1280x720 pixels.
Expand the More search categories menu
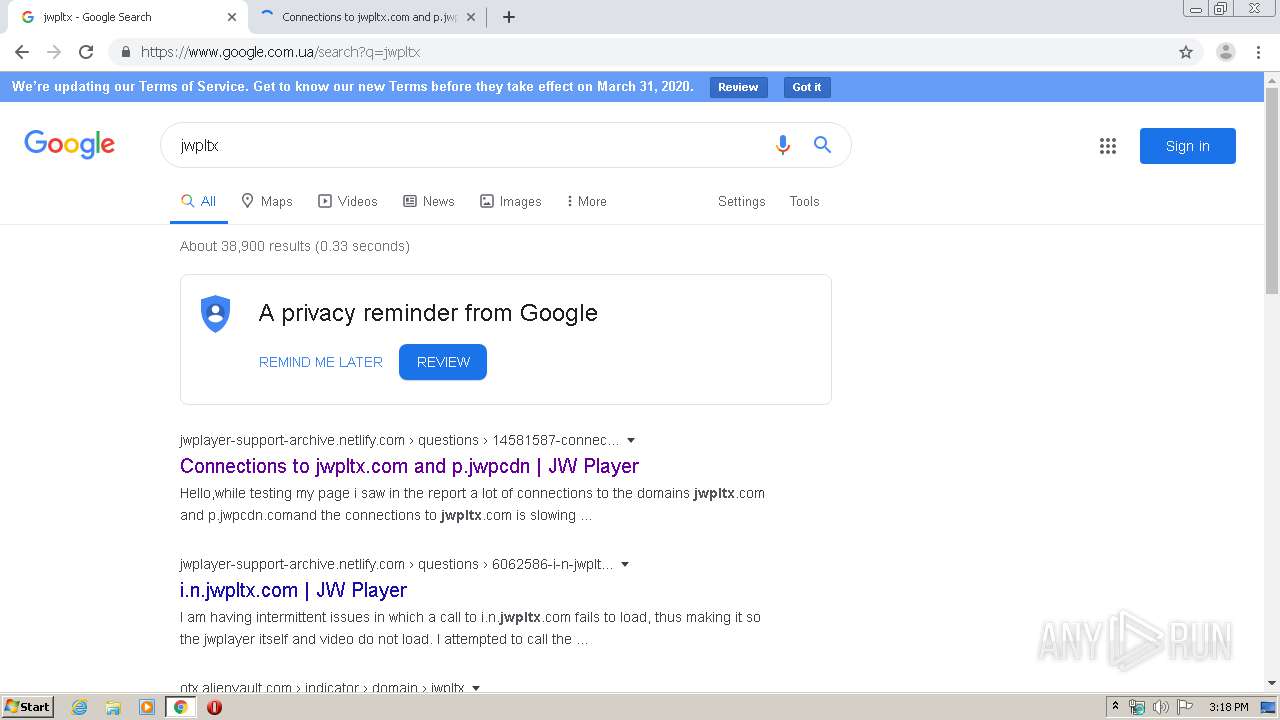(586, 201)
